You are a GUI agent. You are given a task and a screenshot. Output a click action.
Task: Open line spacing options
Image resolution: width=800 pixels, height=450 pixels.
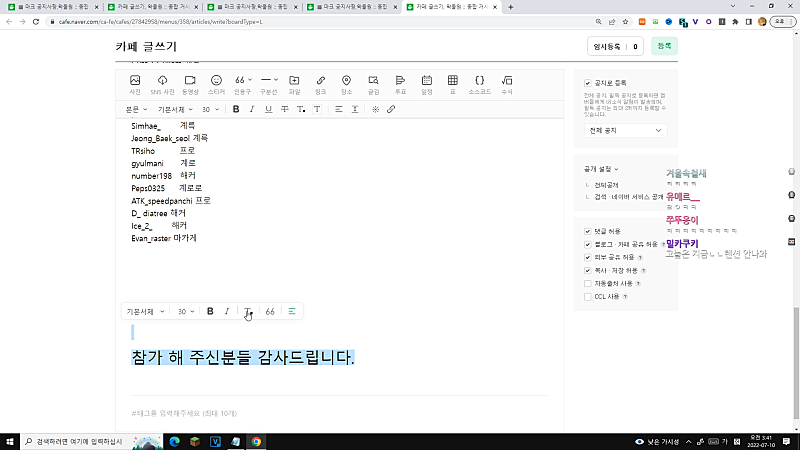[355, 109]
